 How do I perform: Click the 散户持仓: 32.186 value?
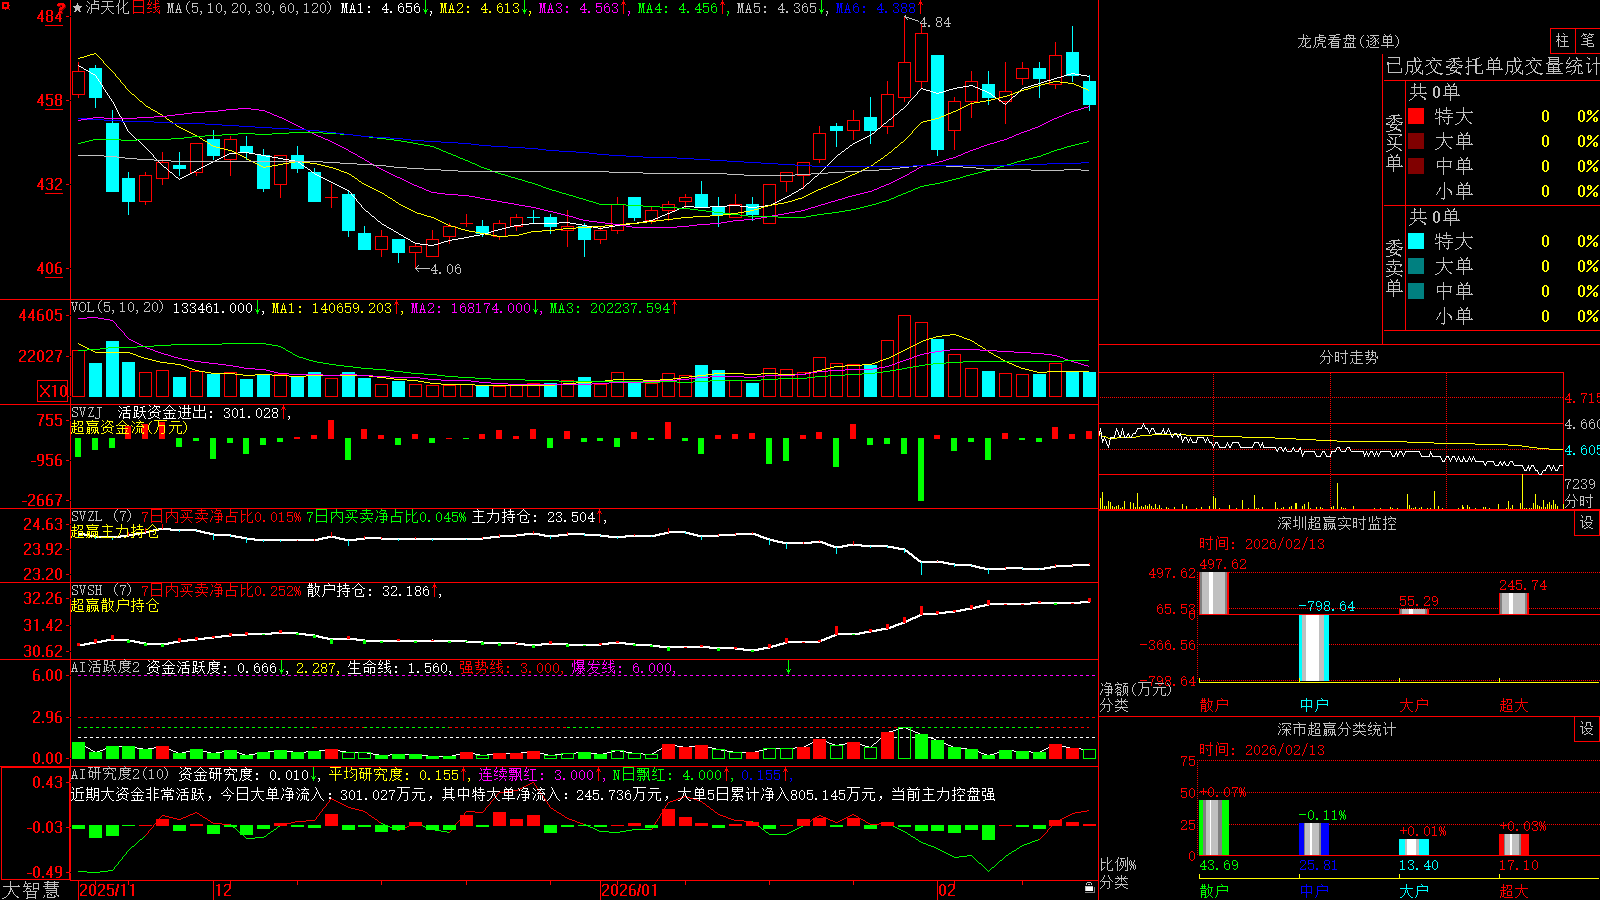(x=369, y=591)
